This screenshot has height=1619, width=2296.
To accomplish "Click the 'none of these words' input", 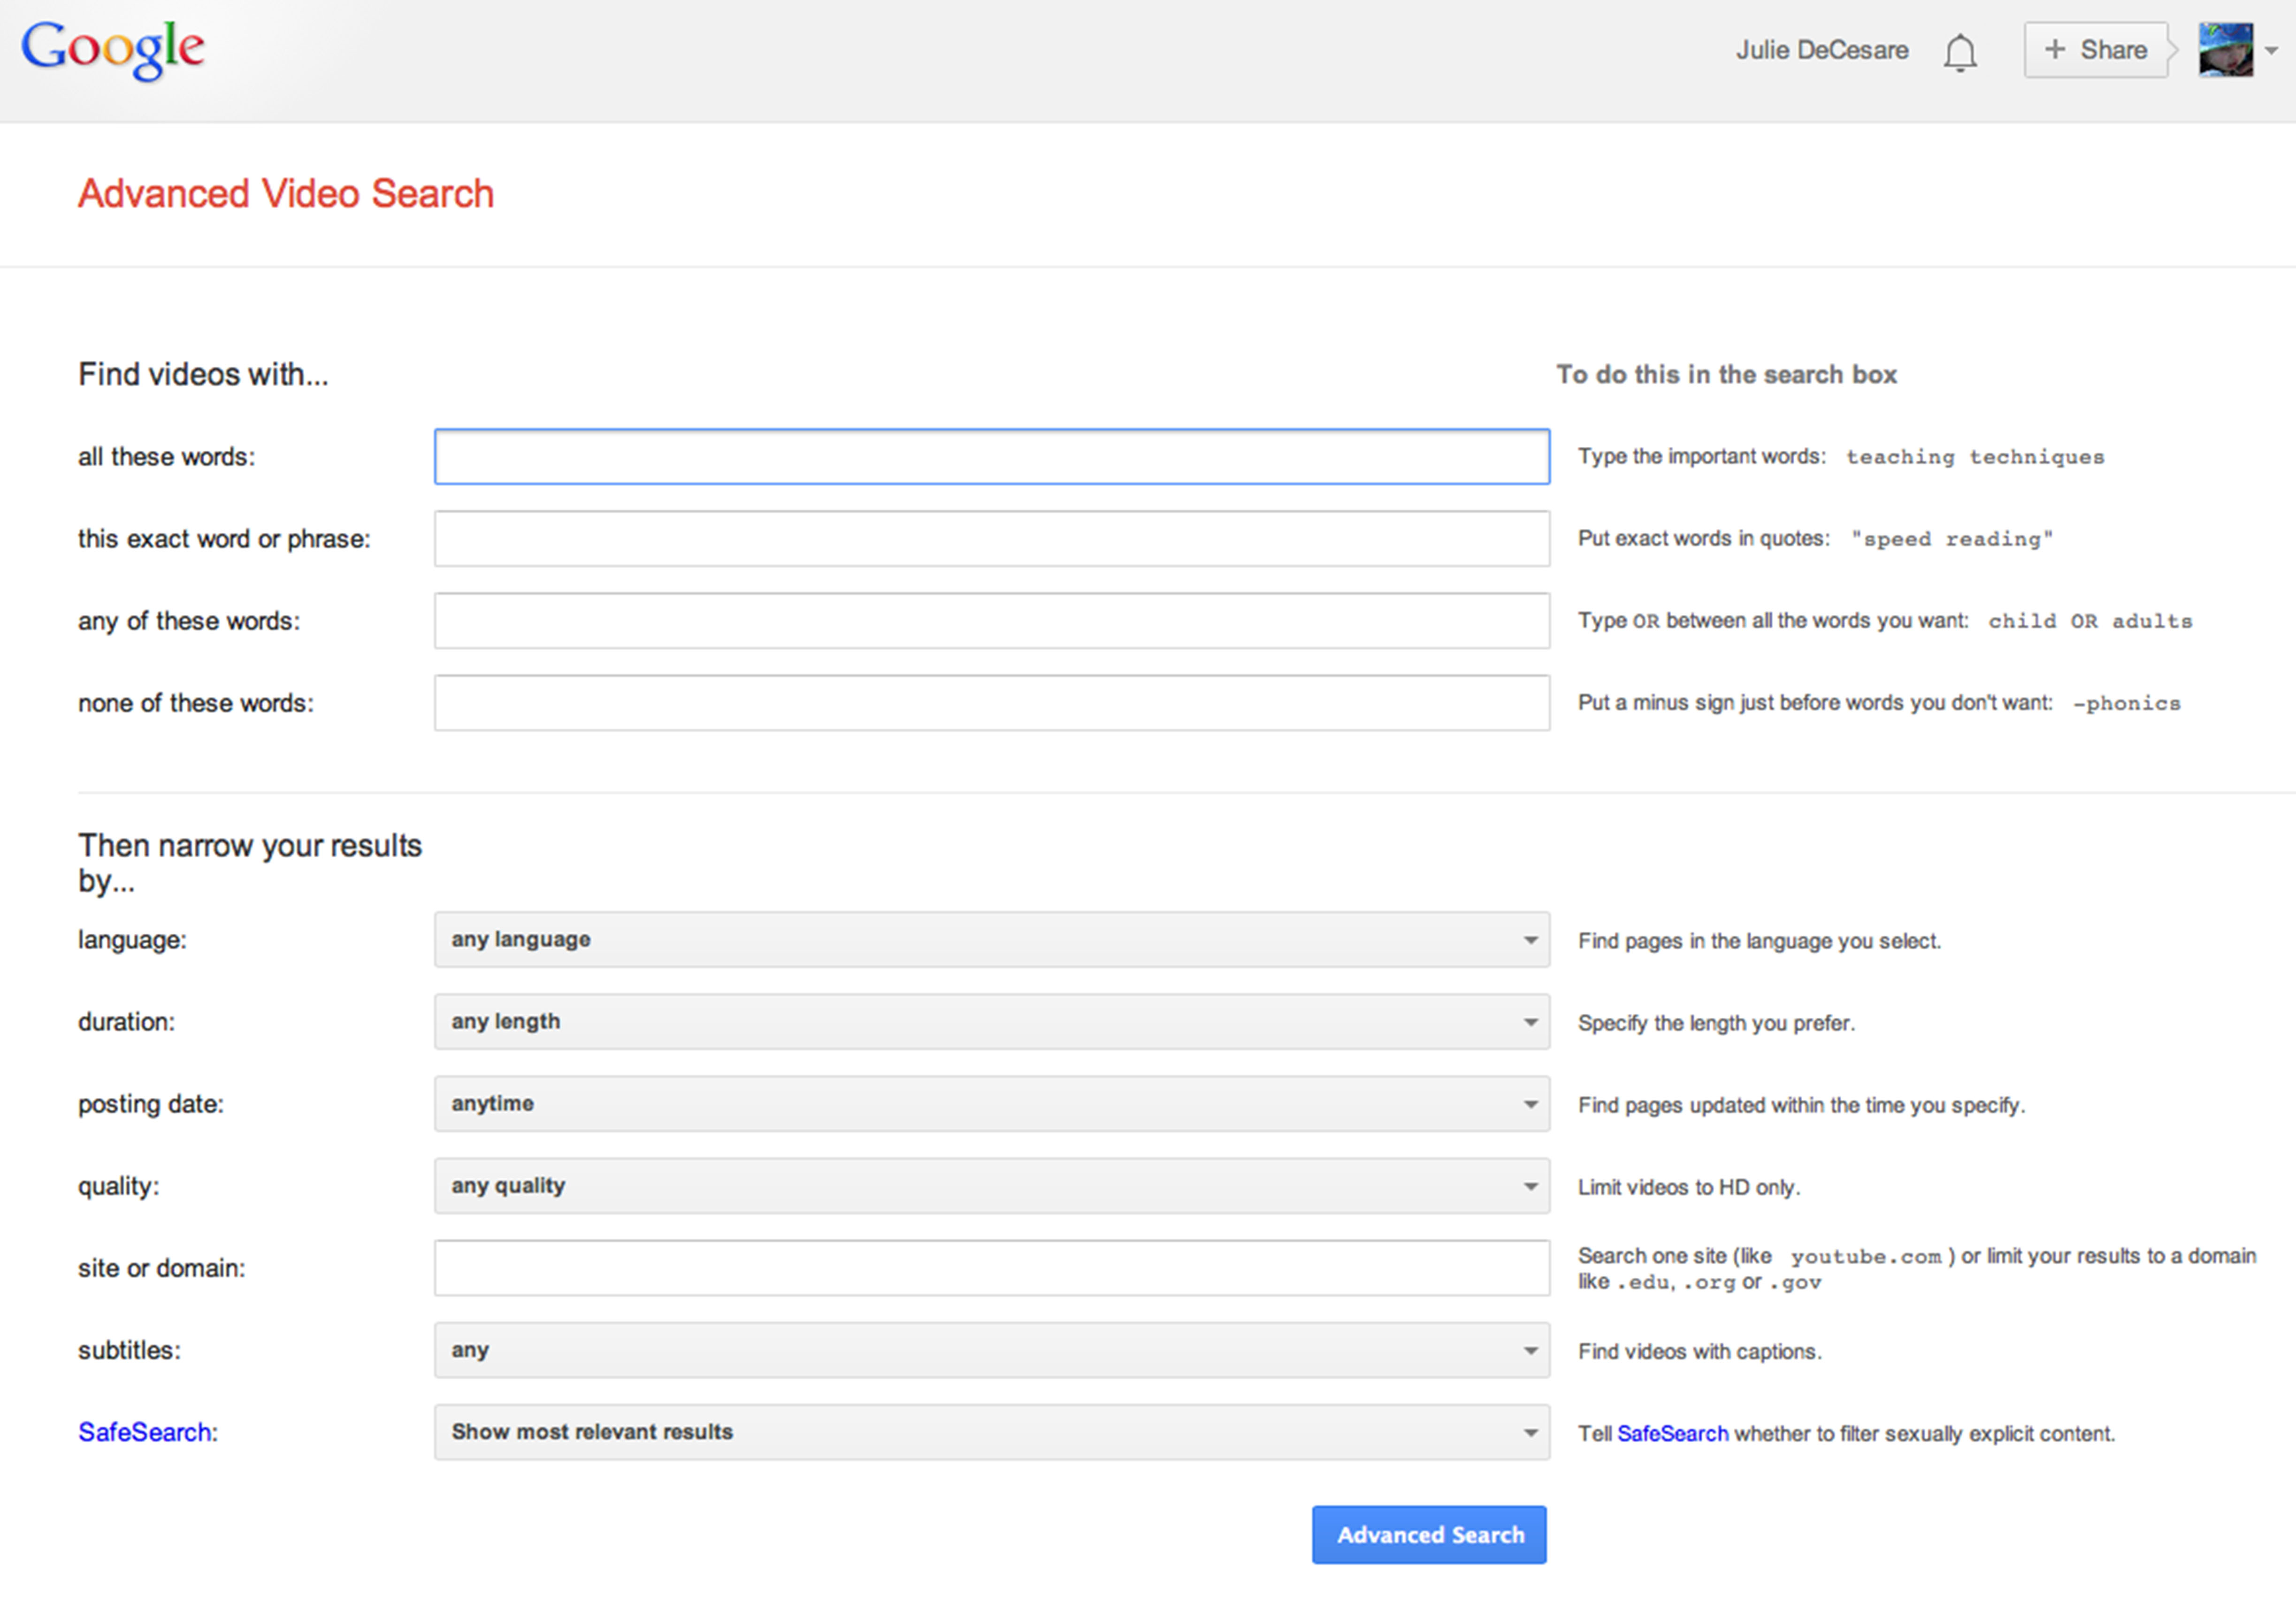I will 991,703.
